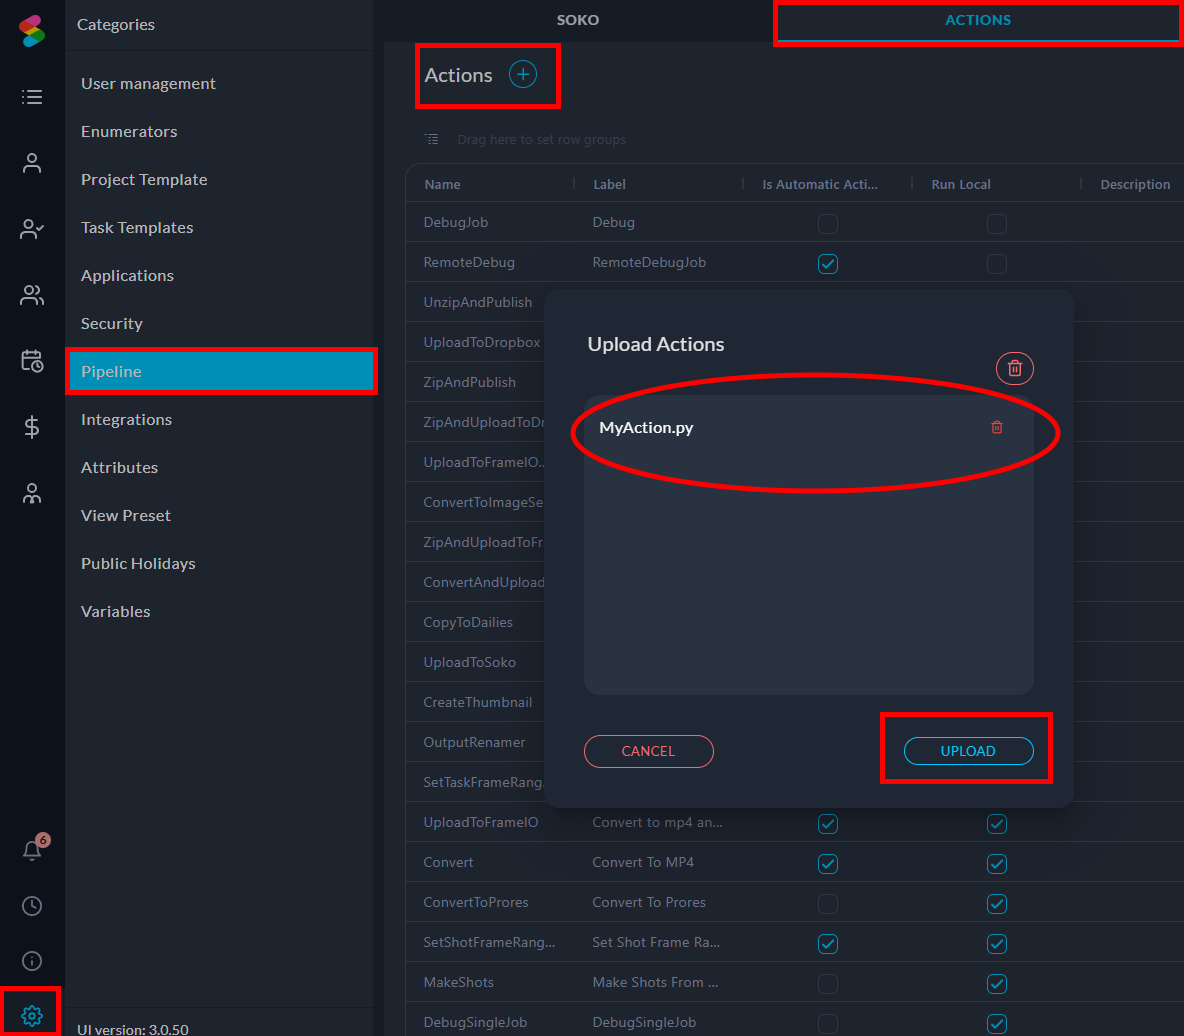The width and height of the screenshot is (1184, 1036).
Task: Open notifications bell with badge 6
Action: 32,850
